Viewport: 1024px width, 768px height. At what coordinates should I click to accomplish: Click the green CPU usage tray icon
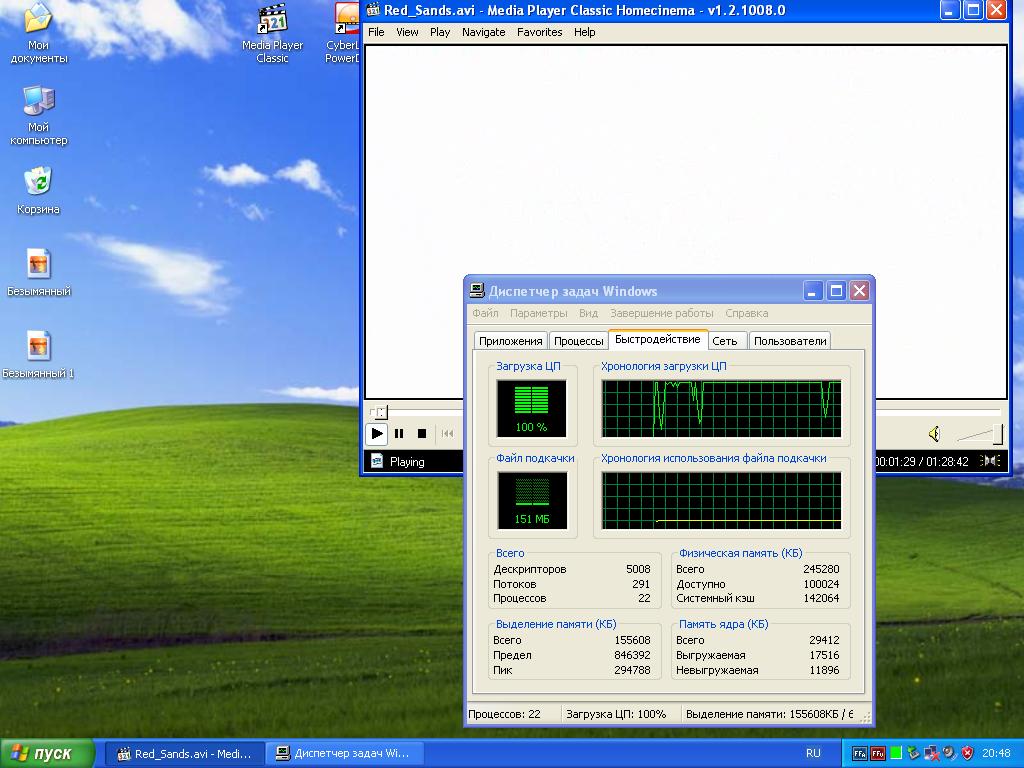[x=896, y=754]
